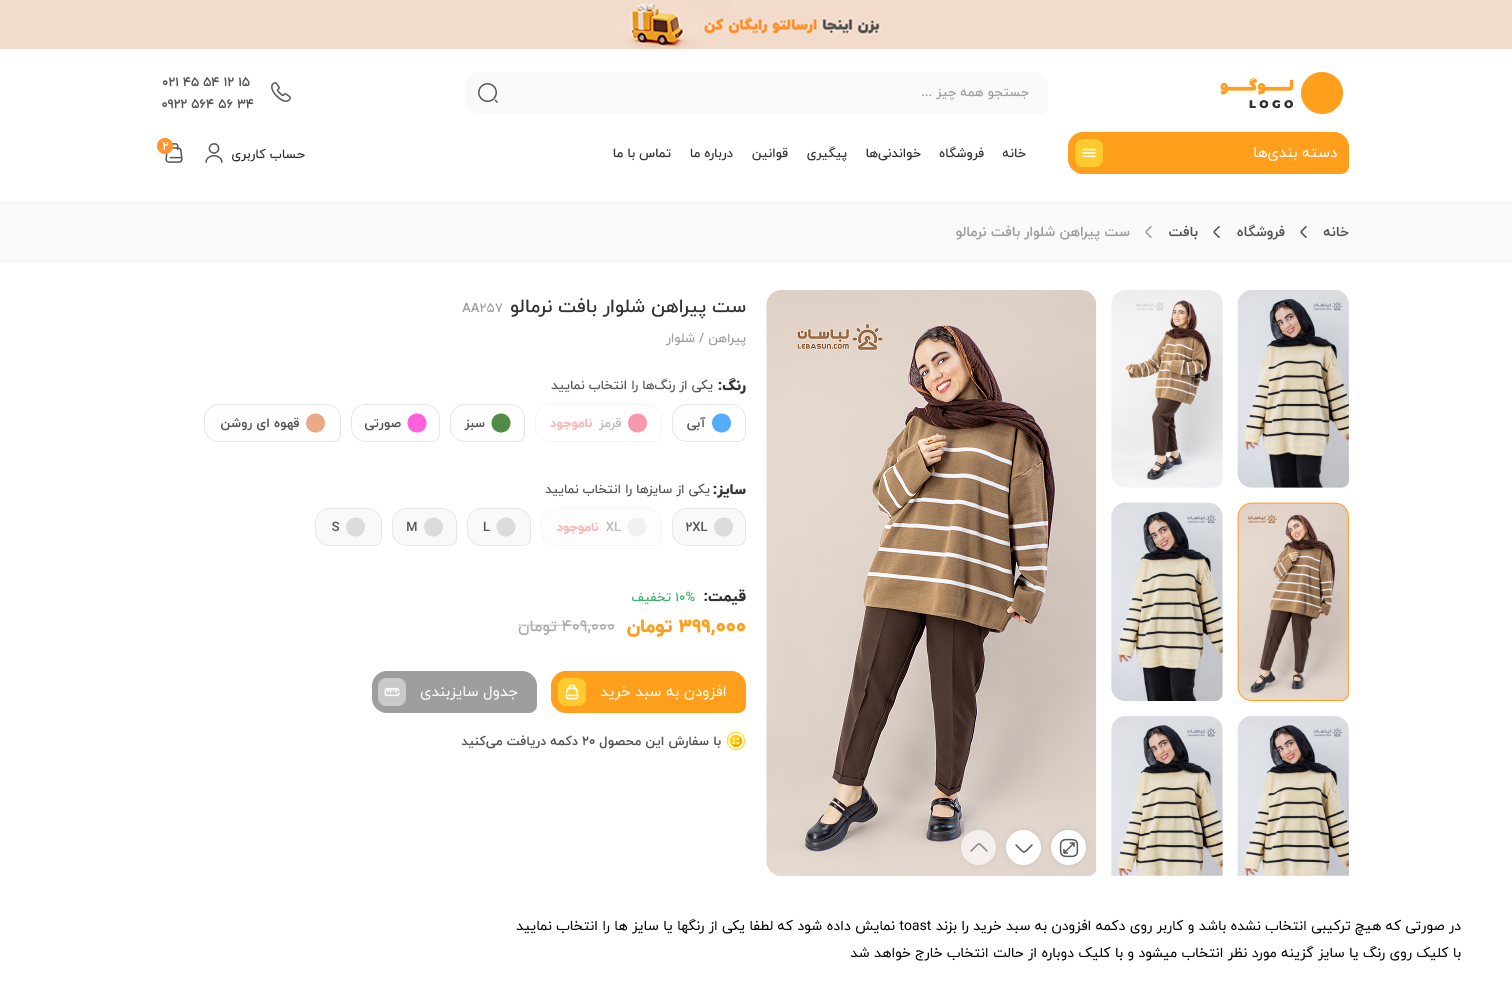Click the free-shipping truck banner
The height and width of the screenshot is (1006, 1512).
[756, 24]
